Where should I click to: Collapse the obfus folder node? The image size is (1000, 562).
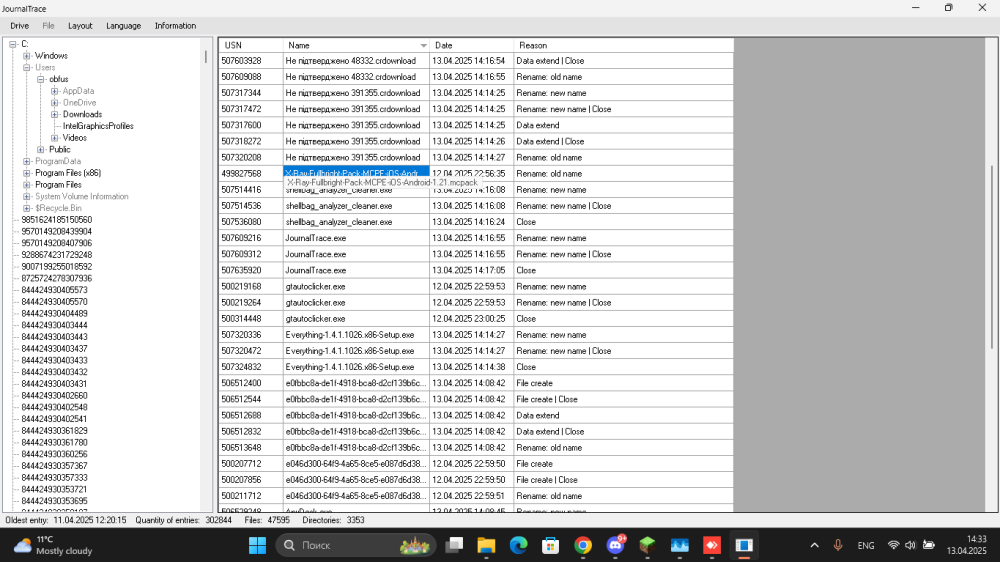tap(41, 79)
